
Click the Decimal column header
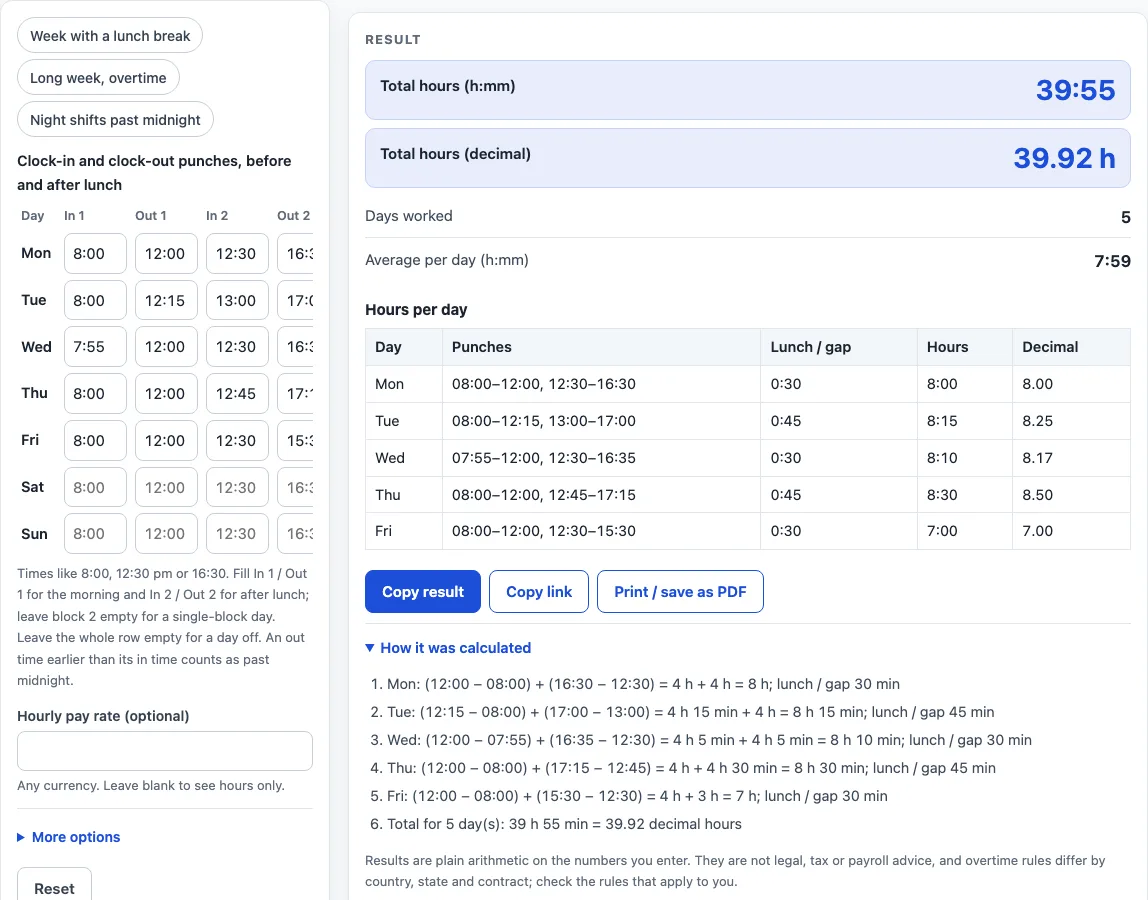[x=1072, y=347]
